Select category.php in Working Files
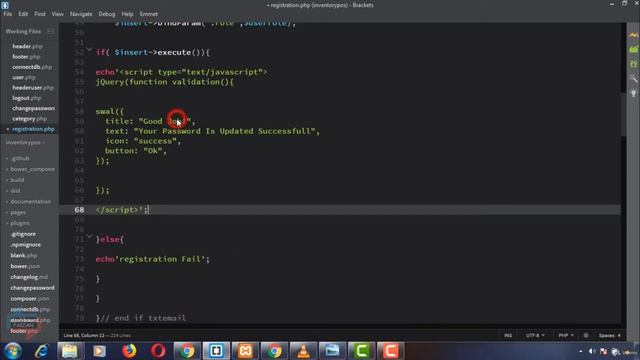 click(x=29, y=119)
